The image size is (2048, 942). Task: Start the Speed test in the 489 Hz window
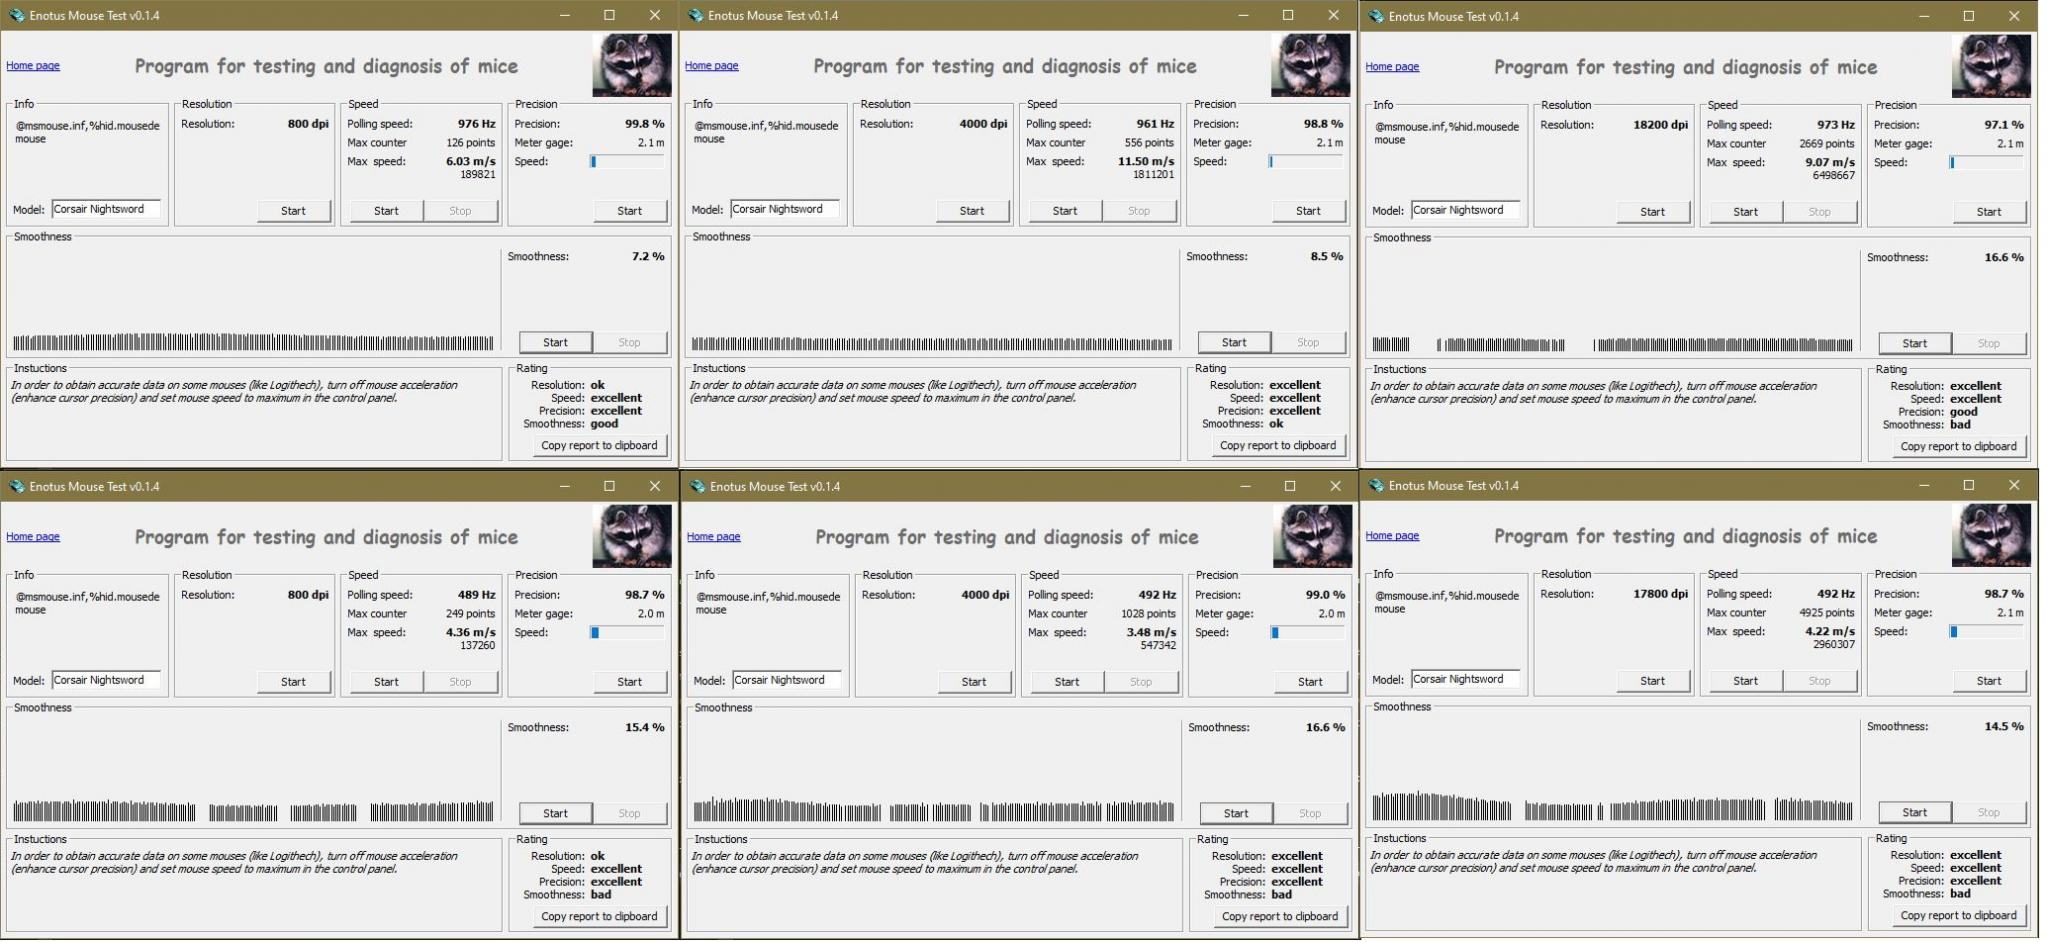(x=386, y=682)
